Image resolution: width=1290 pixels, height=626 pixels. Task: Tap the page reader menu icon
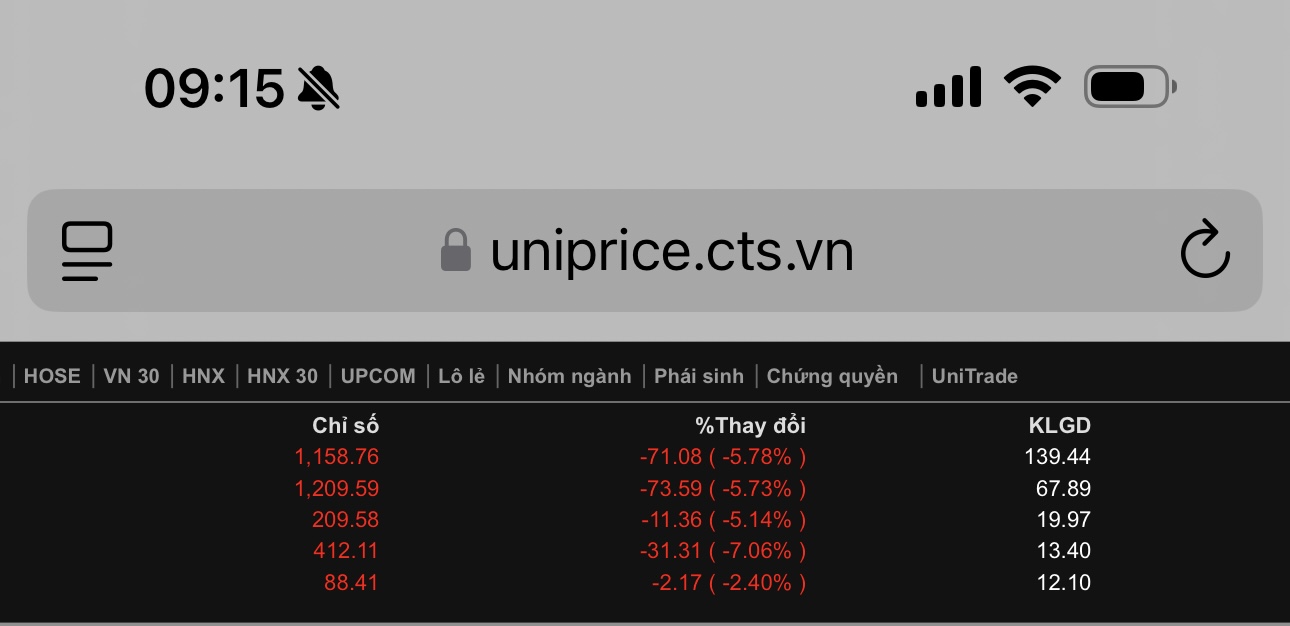click(x=87, y=251)
